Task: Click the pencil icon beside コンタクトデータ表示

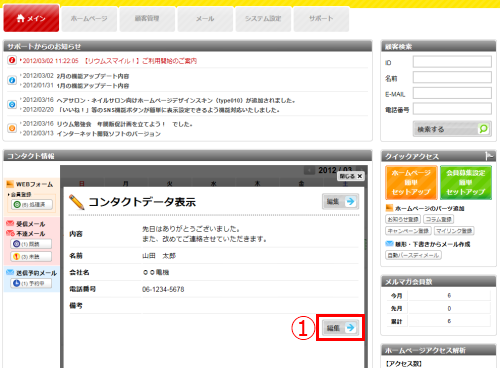Action: (77, 202)
